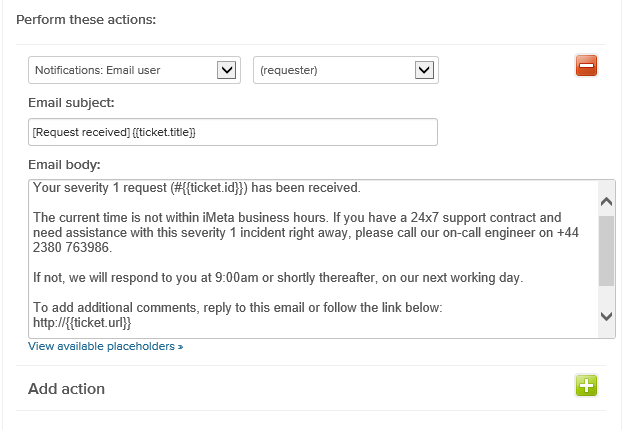Click the email body scrollbar thumb
Screen dimensions: 629x430
606,251
